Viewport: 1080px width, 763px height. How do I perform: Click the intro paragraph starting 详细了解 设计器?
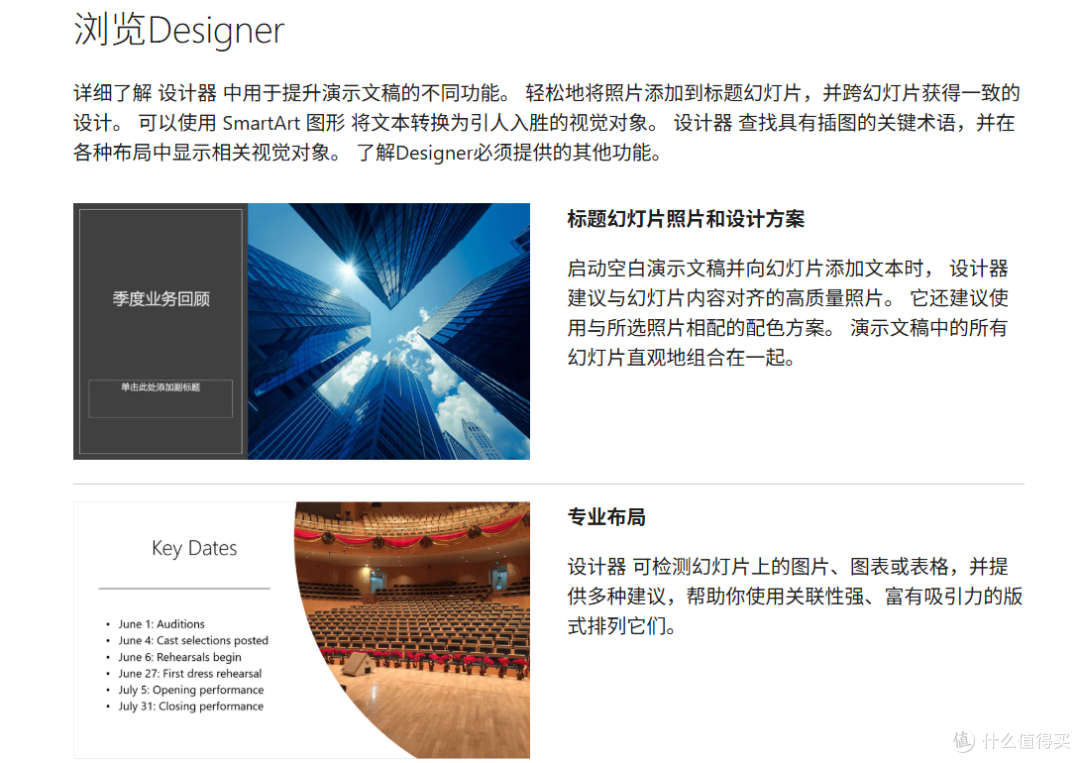point(547,123)
